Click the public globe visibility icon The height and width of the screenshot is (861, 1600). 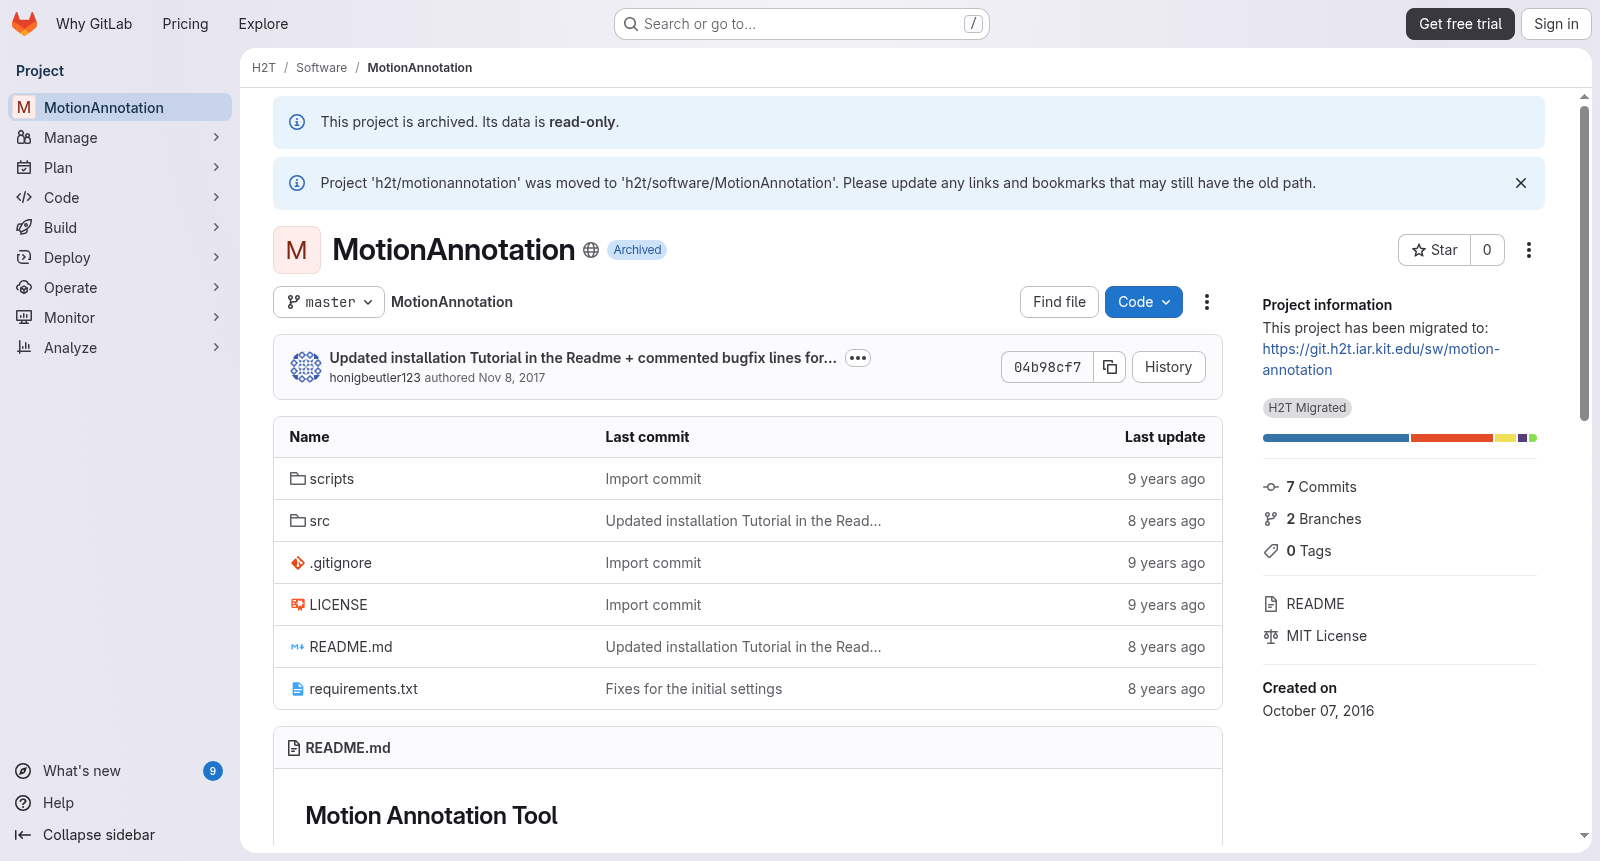pyautogui.click(x=591, y=250)
